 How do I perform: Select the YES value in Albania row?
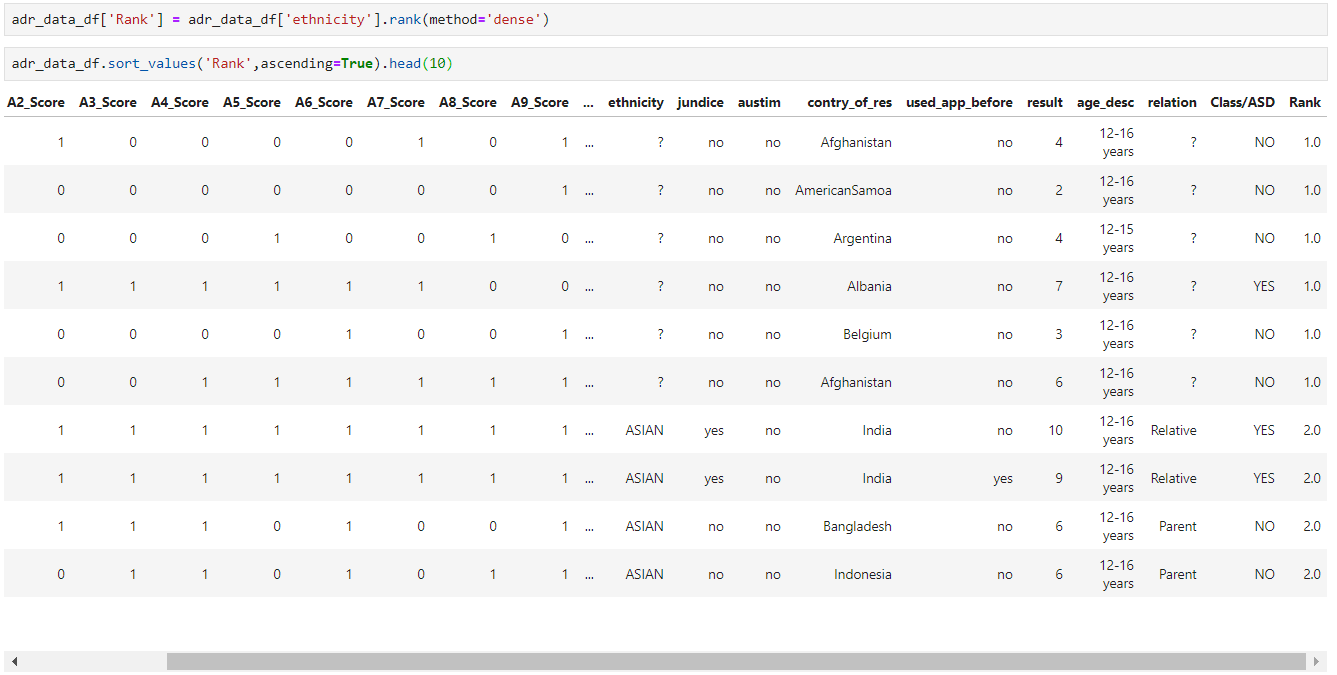(x=1264, y=285)
